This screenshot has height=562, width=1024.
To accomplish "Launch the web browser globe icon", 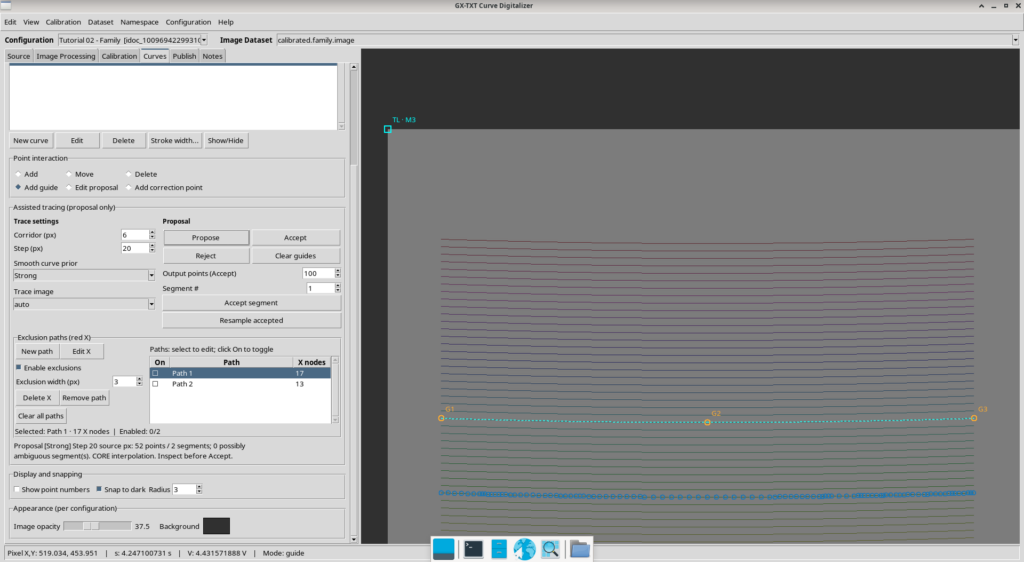I will (x=524, y=549).
